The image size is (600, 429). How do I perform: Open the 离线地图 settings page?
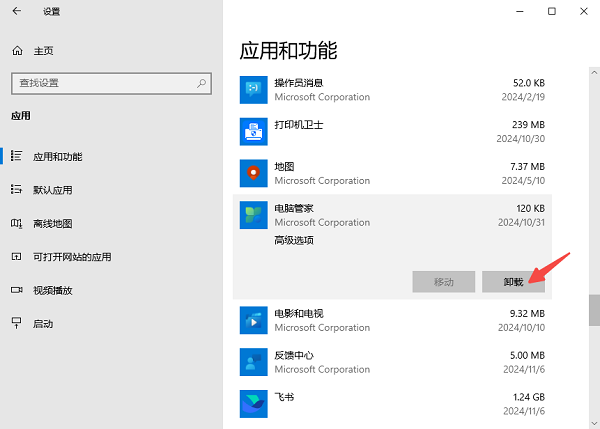click(x=52, y=223)
